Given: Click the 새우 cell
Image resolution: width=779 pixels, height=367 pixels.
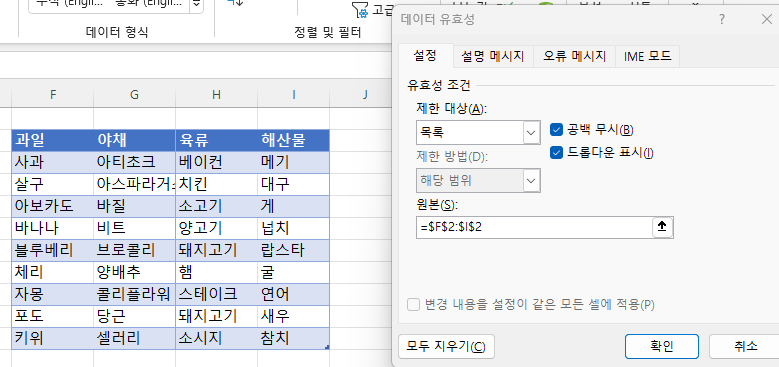Looking at the screenshot, I should (x=294, y=316).
